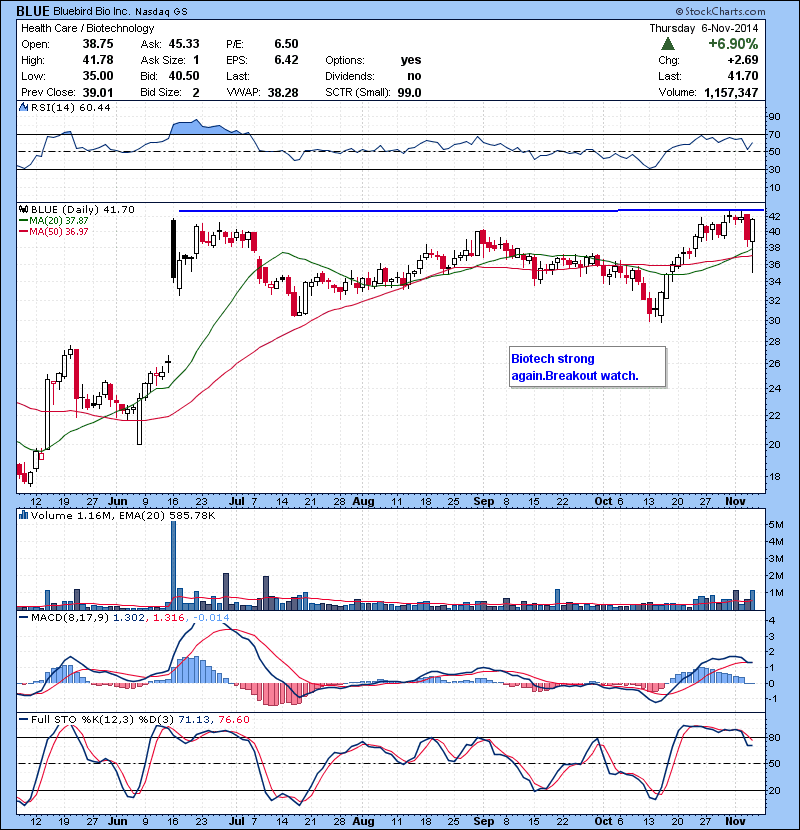The image size is (800, 830).
Task: Click the MACD histogram value -0.014
Action: [x=211, y=617]
